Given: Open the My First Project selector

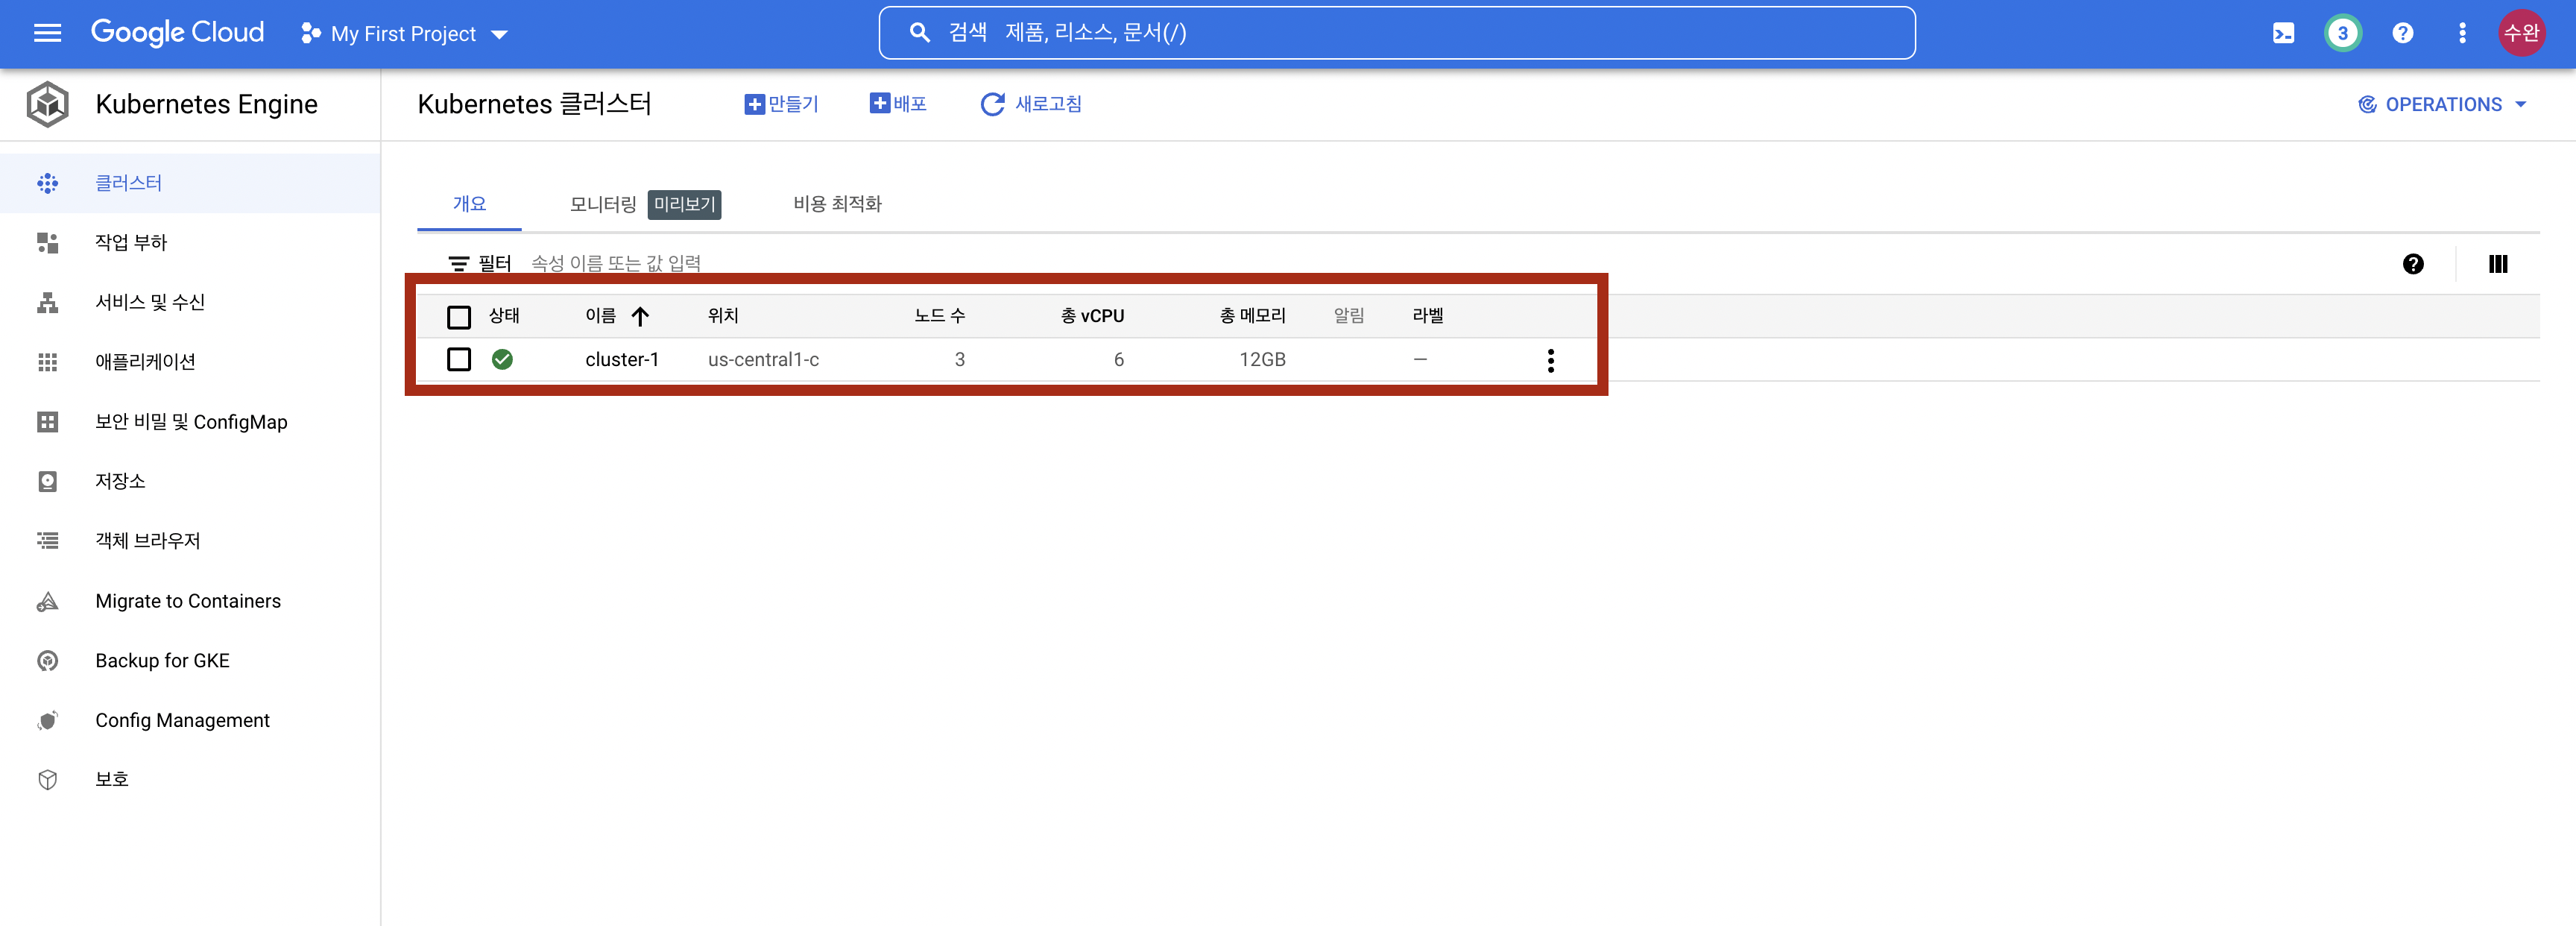Looking at the screenshot, I should [404, 34].
